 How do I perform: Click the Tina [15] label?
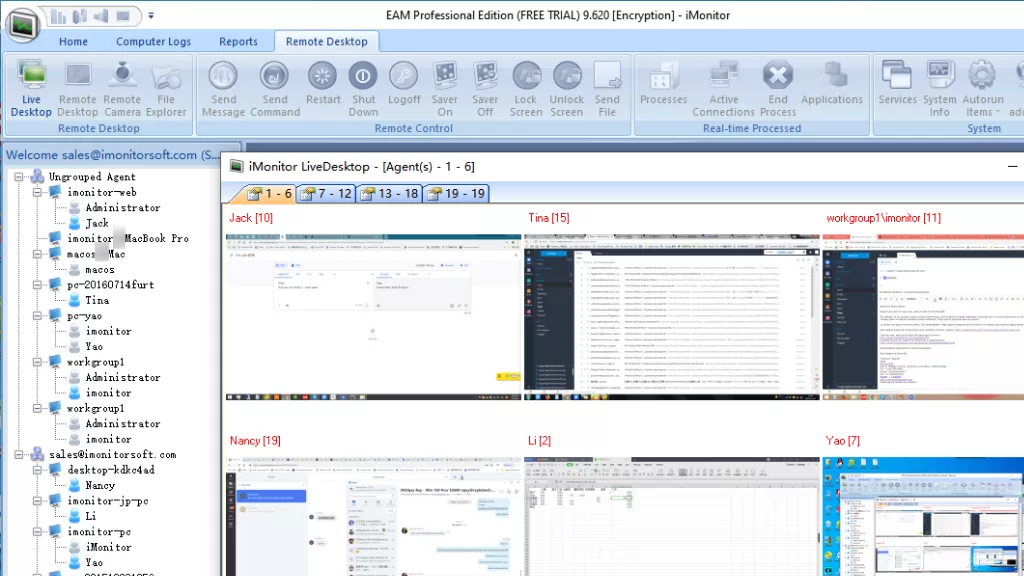click(x=549, y=218)
